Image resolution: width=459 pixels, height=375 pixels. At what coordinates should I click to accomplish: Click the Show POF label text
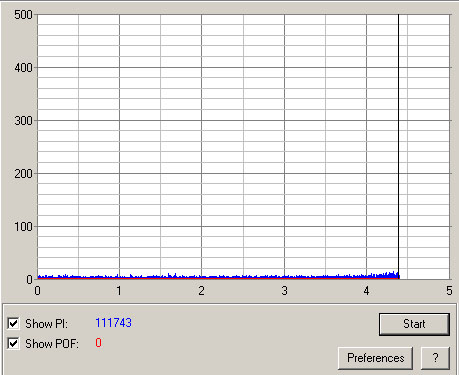pyautogui.click(x=52, y=344)
